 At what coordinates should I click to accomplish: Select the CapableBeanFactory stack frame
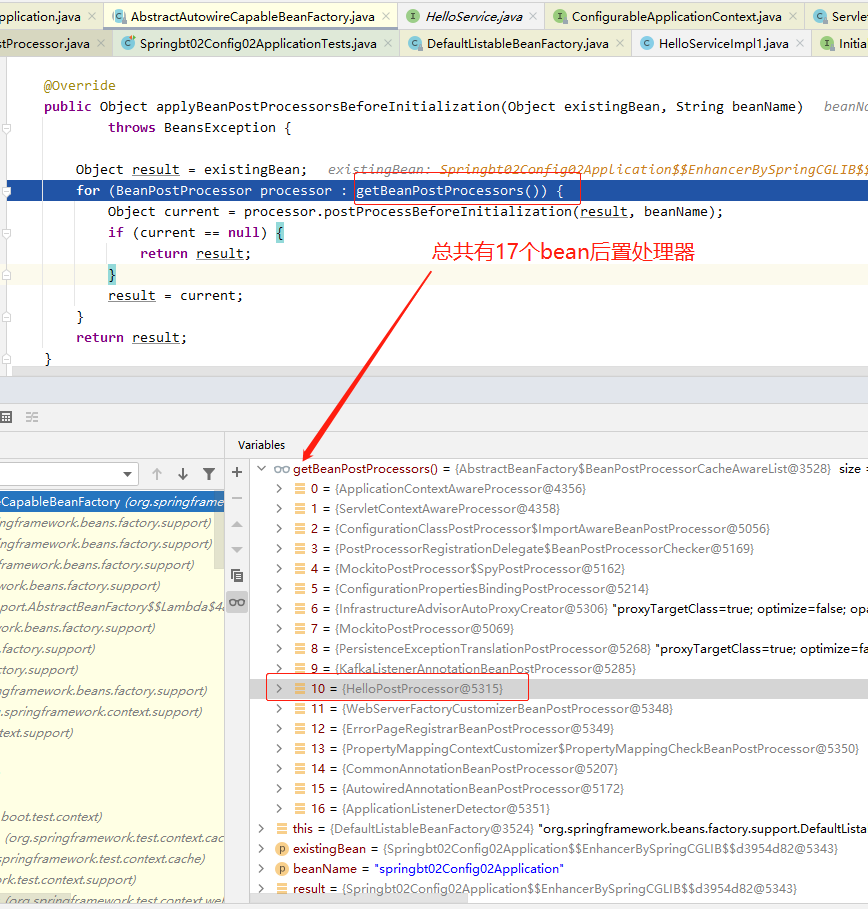click(x=112, y=501)
